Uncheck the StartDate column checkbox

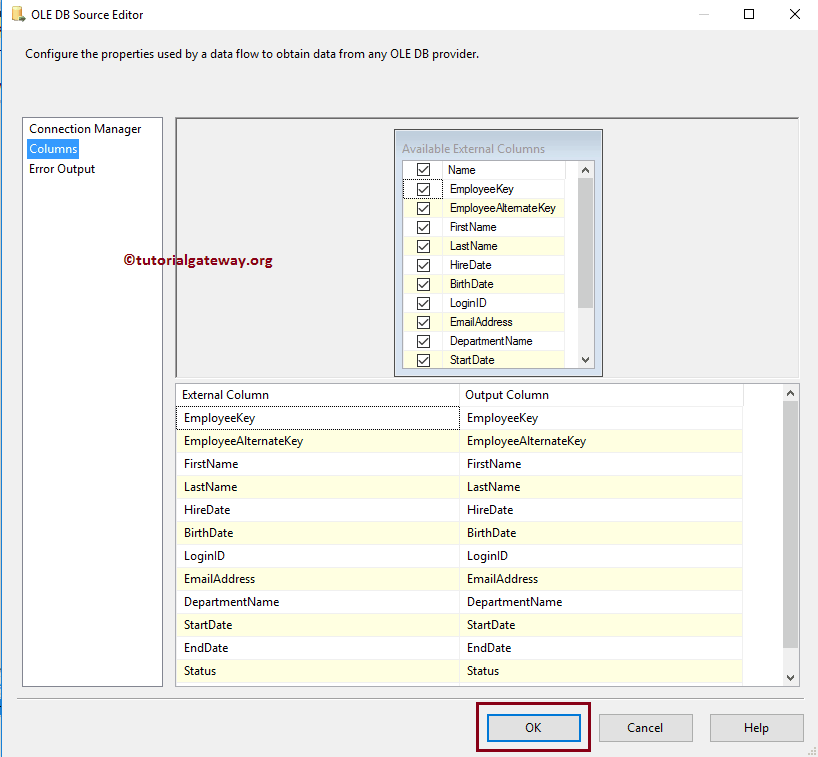point(422,359)
